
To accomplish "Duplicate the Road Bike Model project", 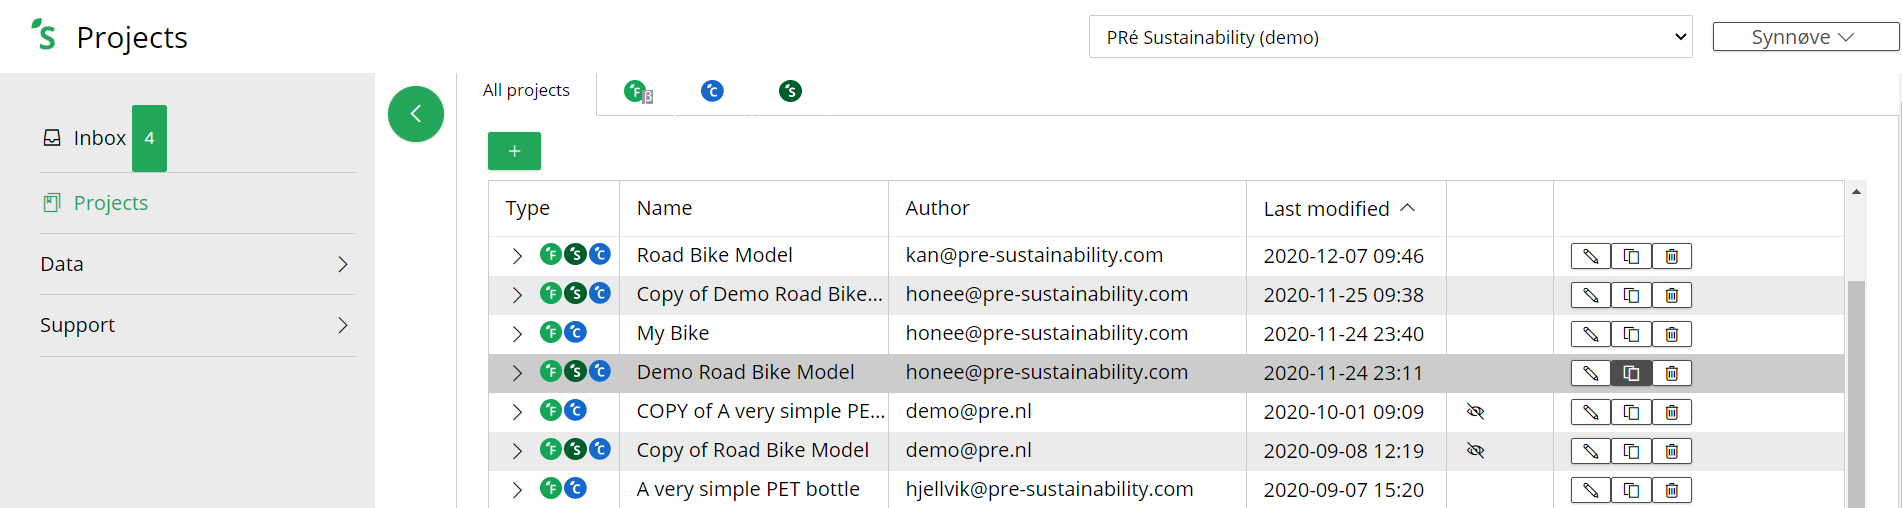I will click(1631, 256).
